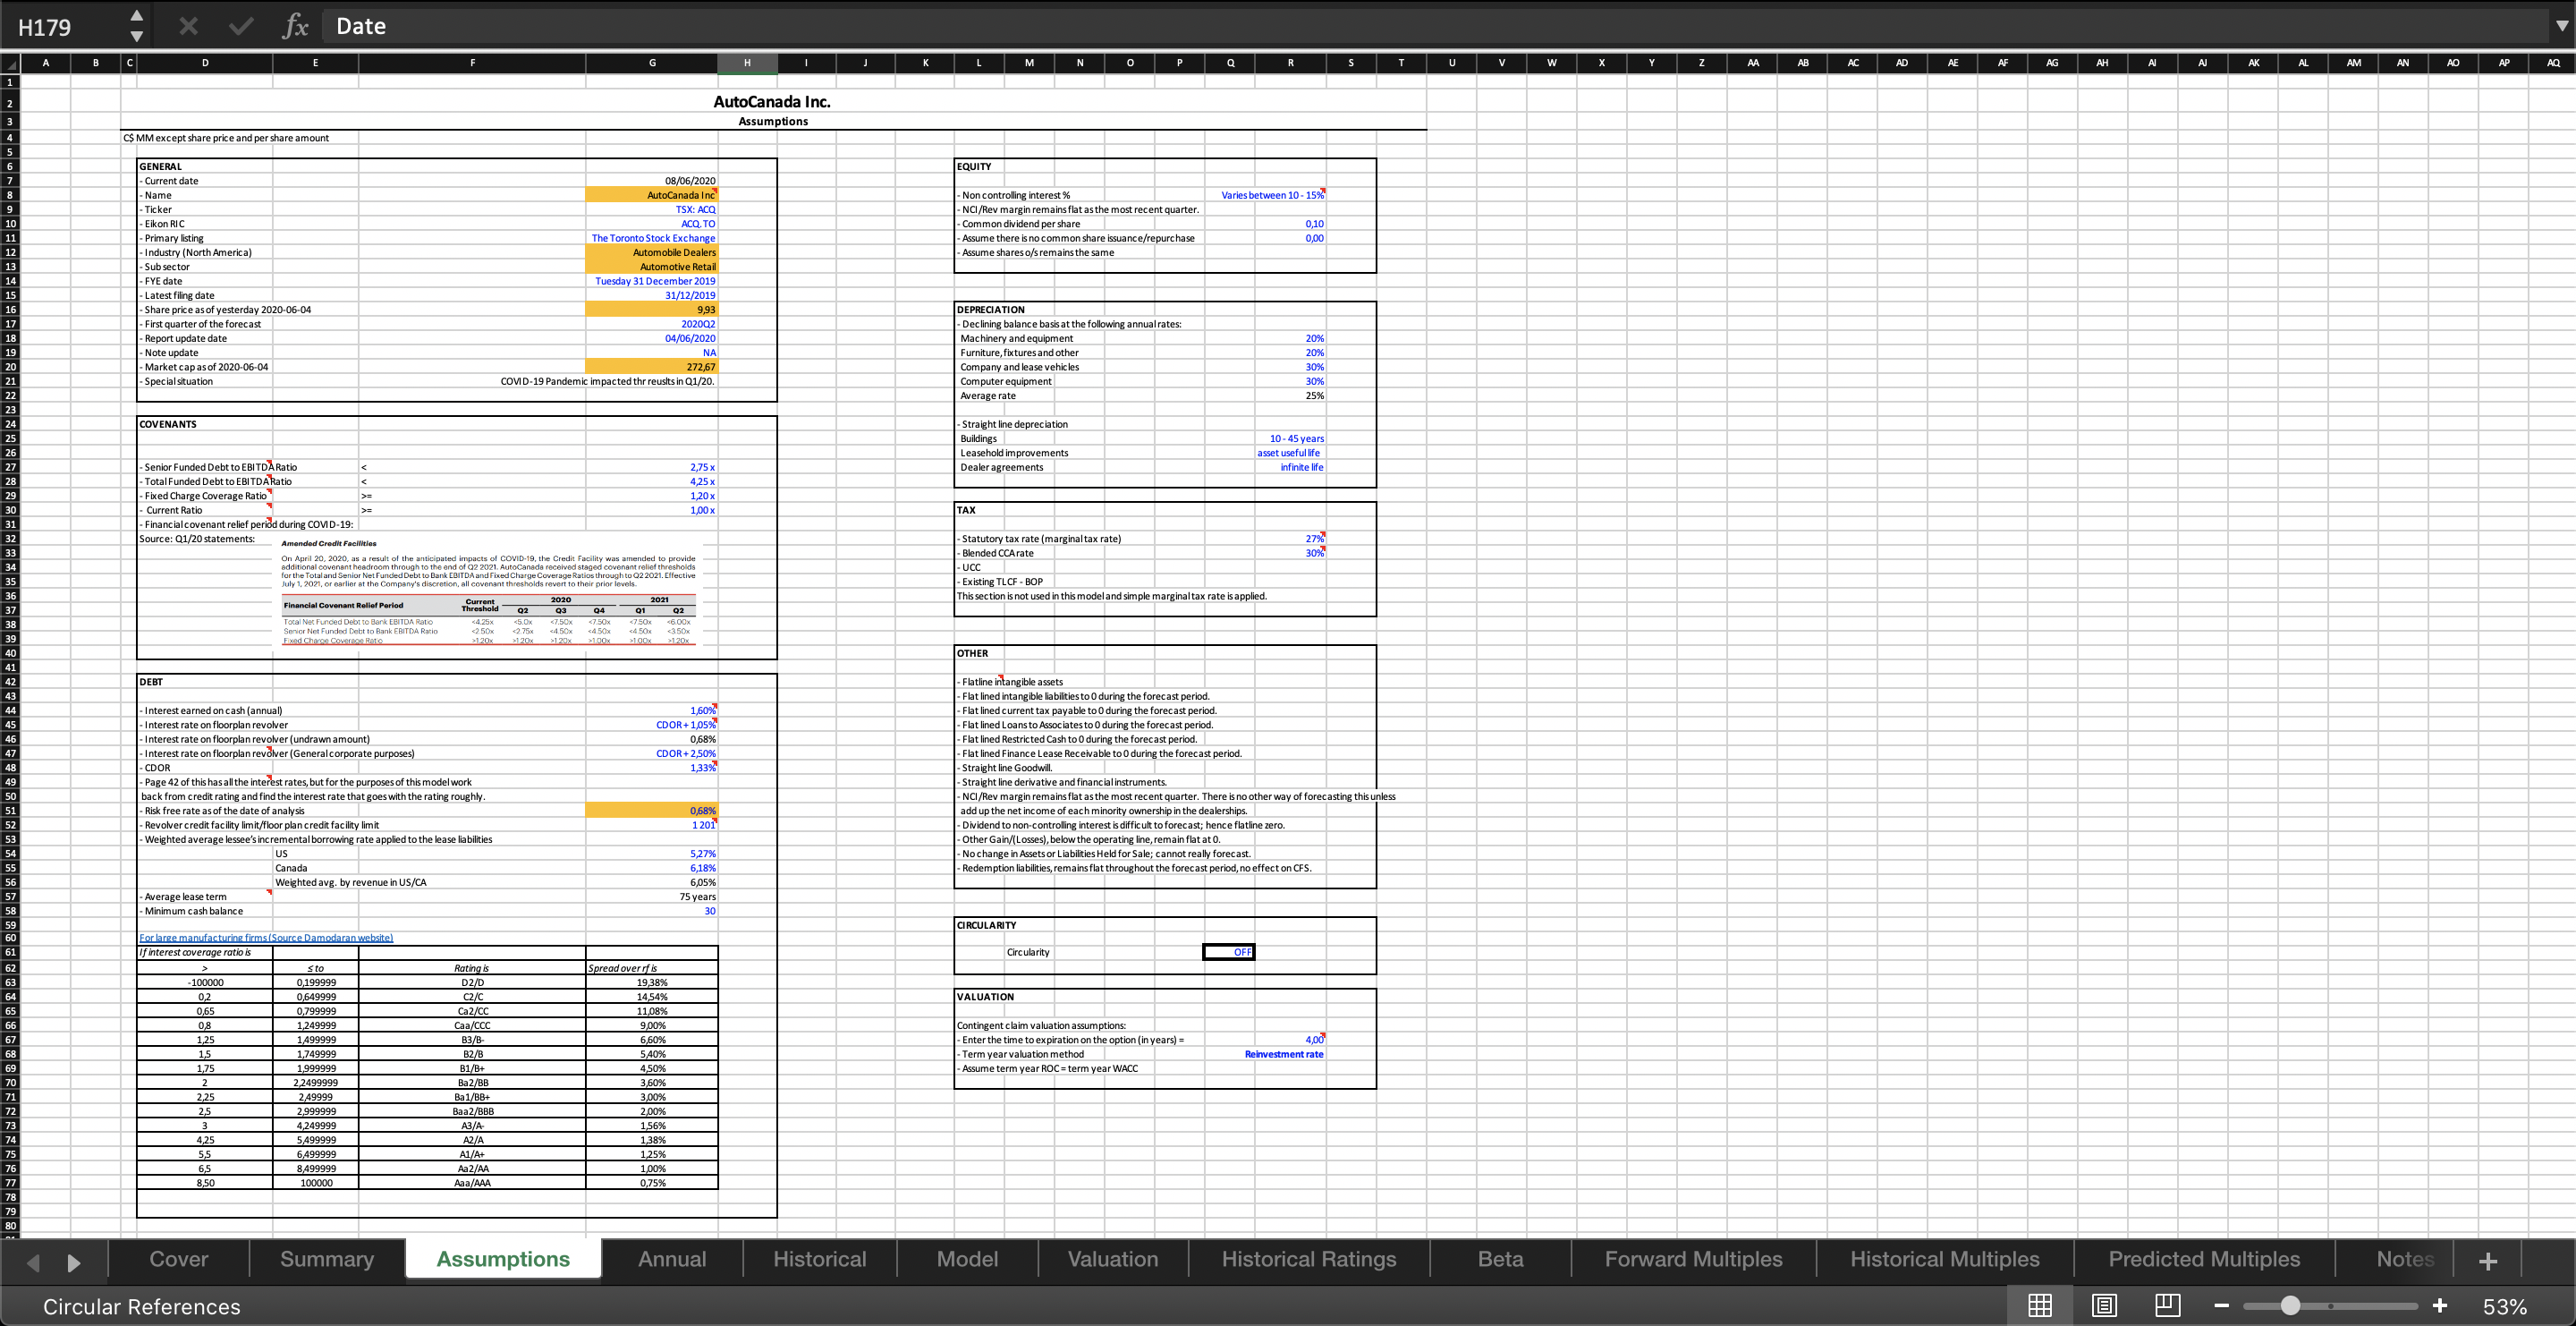Open the Predicted Multiples sheet tab
Image resolution: width=2576 pixels, height=1326 pixels.
tap(2204, 1259)
